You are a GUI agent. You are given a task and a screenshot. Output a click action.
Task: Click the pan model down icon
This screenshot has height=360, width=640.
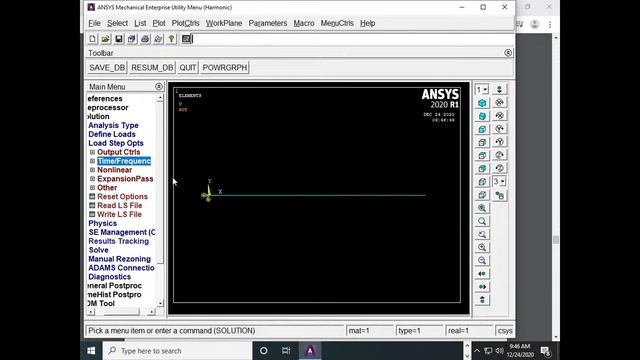[499, 89]
